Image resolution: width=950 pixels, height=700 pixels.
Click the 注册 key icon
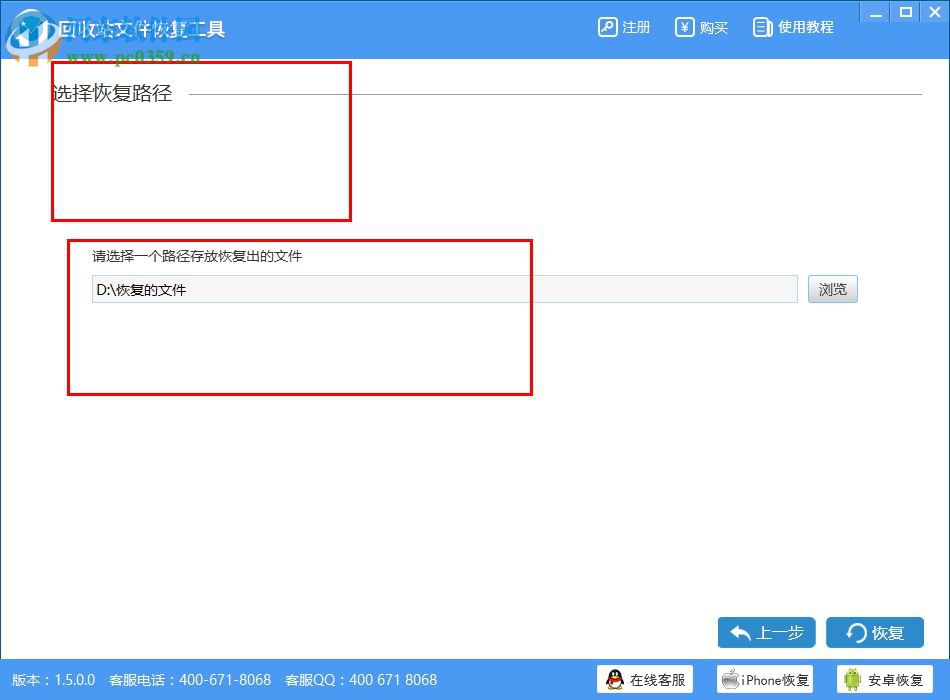coord(607,27)
